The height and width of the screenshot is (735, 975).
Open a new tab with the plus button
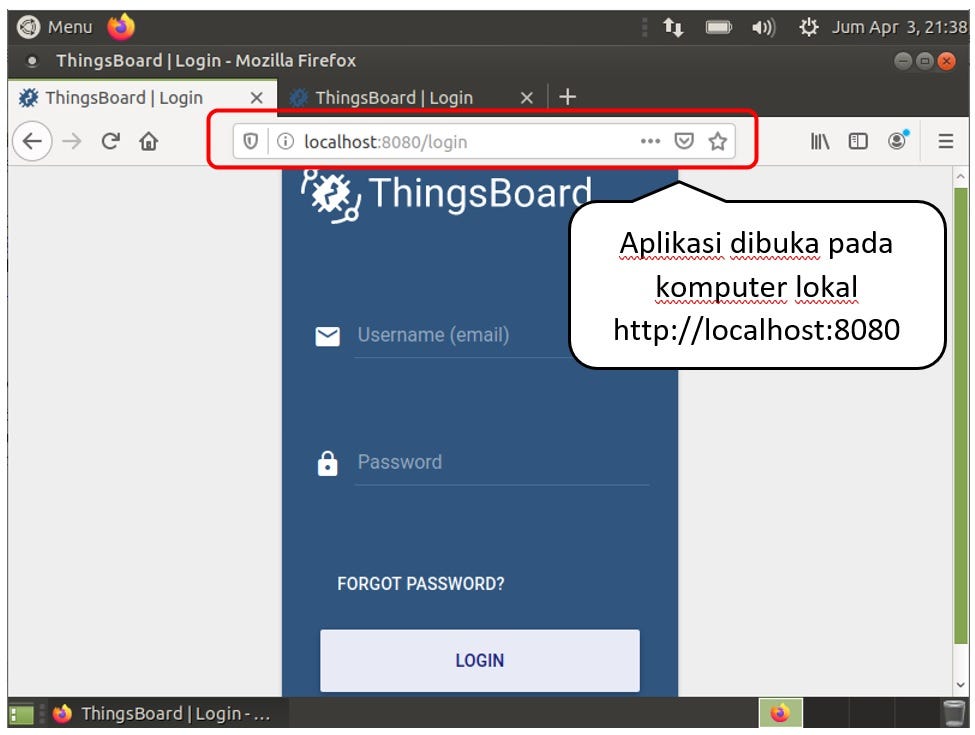(567, 97)
